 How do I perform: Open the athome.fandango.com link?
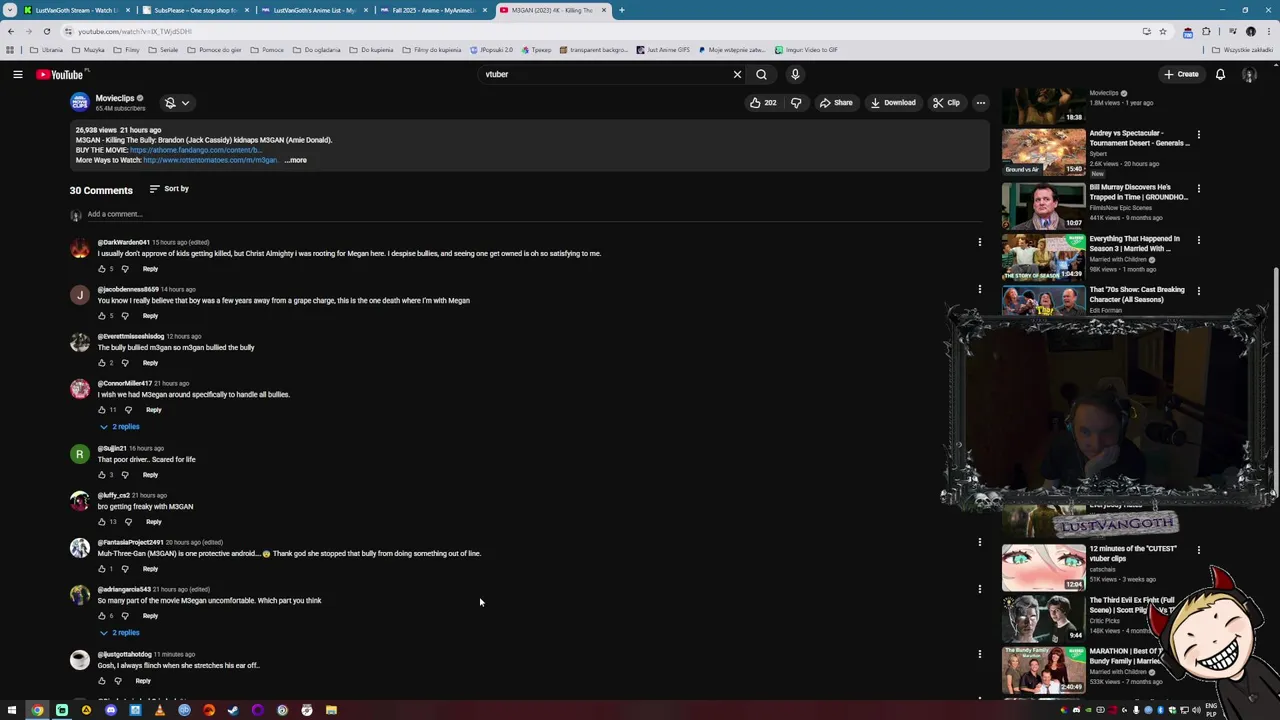tap(195, 150)
